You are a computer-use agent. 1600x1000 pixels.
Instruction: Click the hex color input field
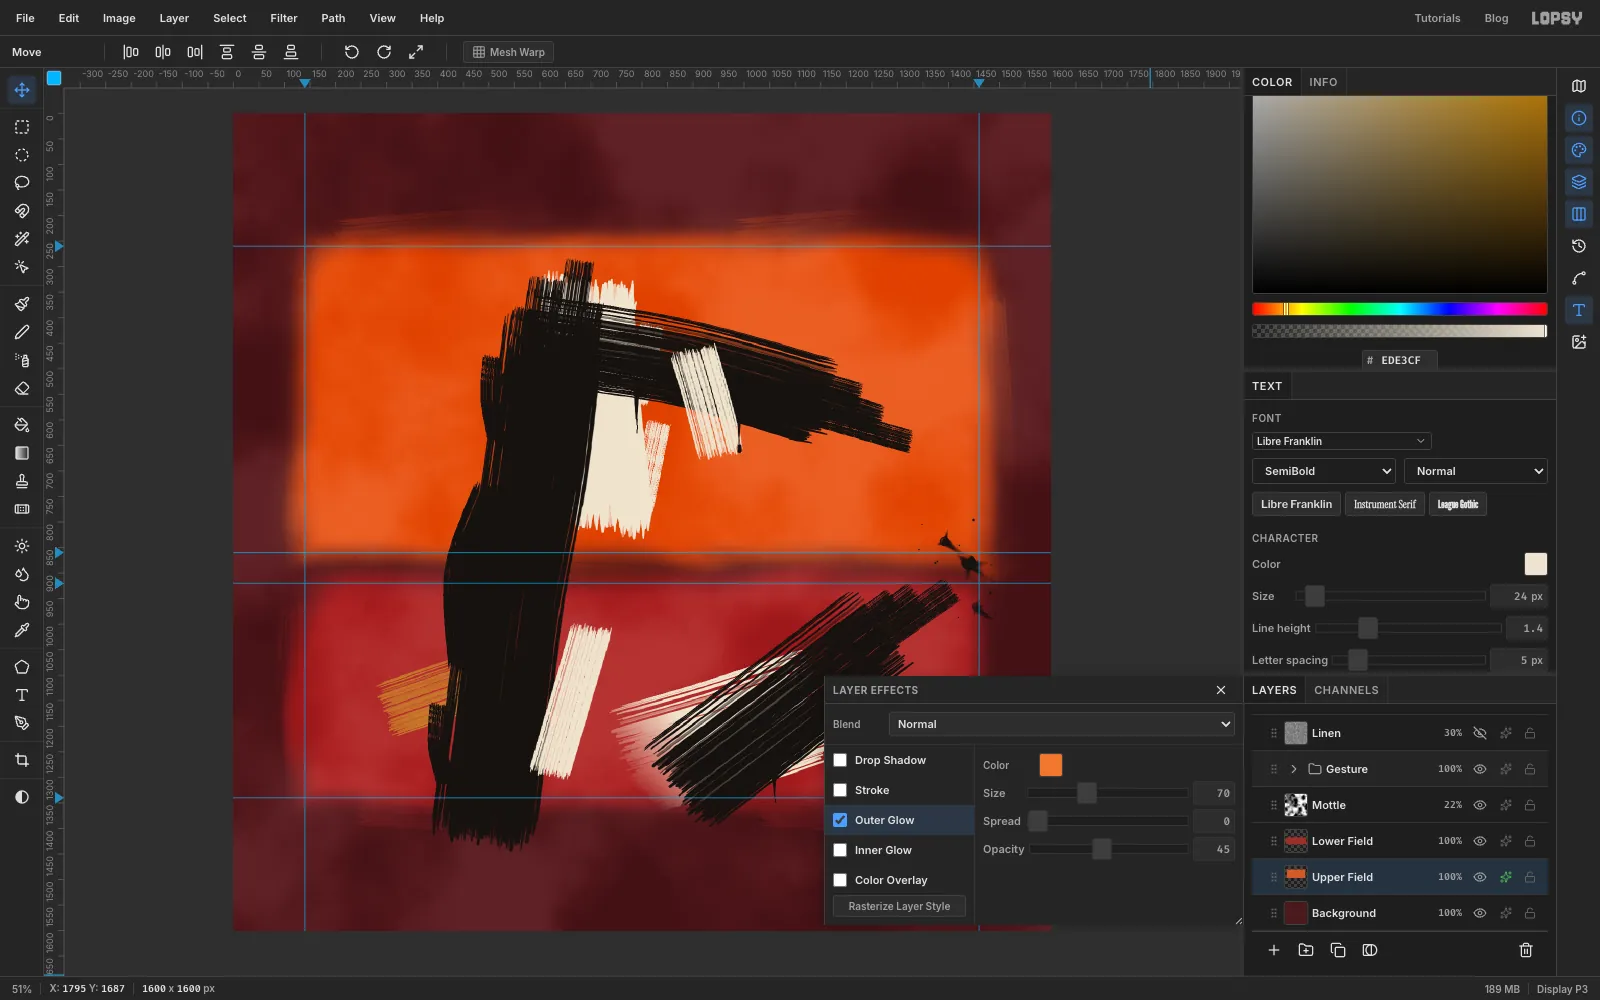(1400, 360)
